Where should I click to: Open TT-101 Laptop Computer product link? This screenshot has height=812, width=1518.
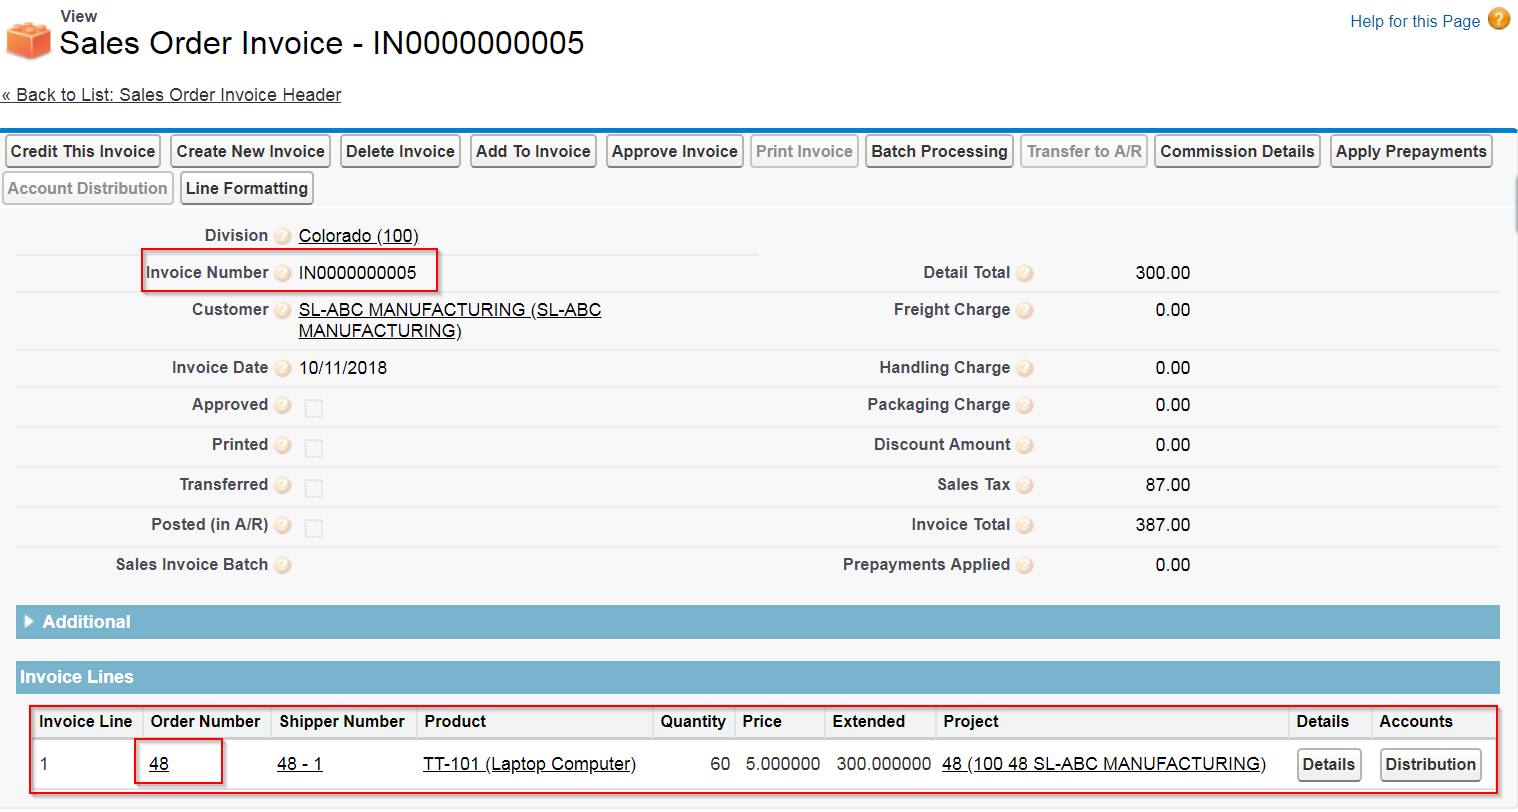pyautogui.click(x=530, y=764)
